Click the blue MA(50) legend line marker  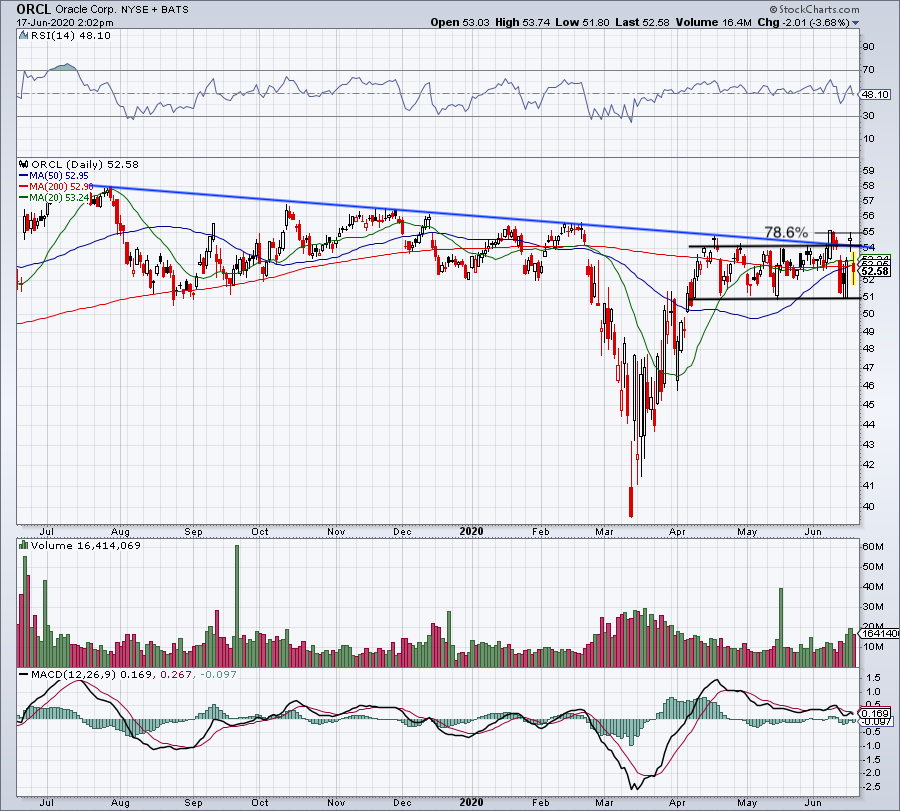tap(24, 176)
